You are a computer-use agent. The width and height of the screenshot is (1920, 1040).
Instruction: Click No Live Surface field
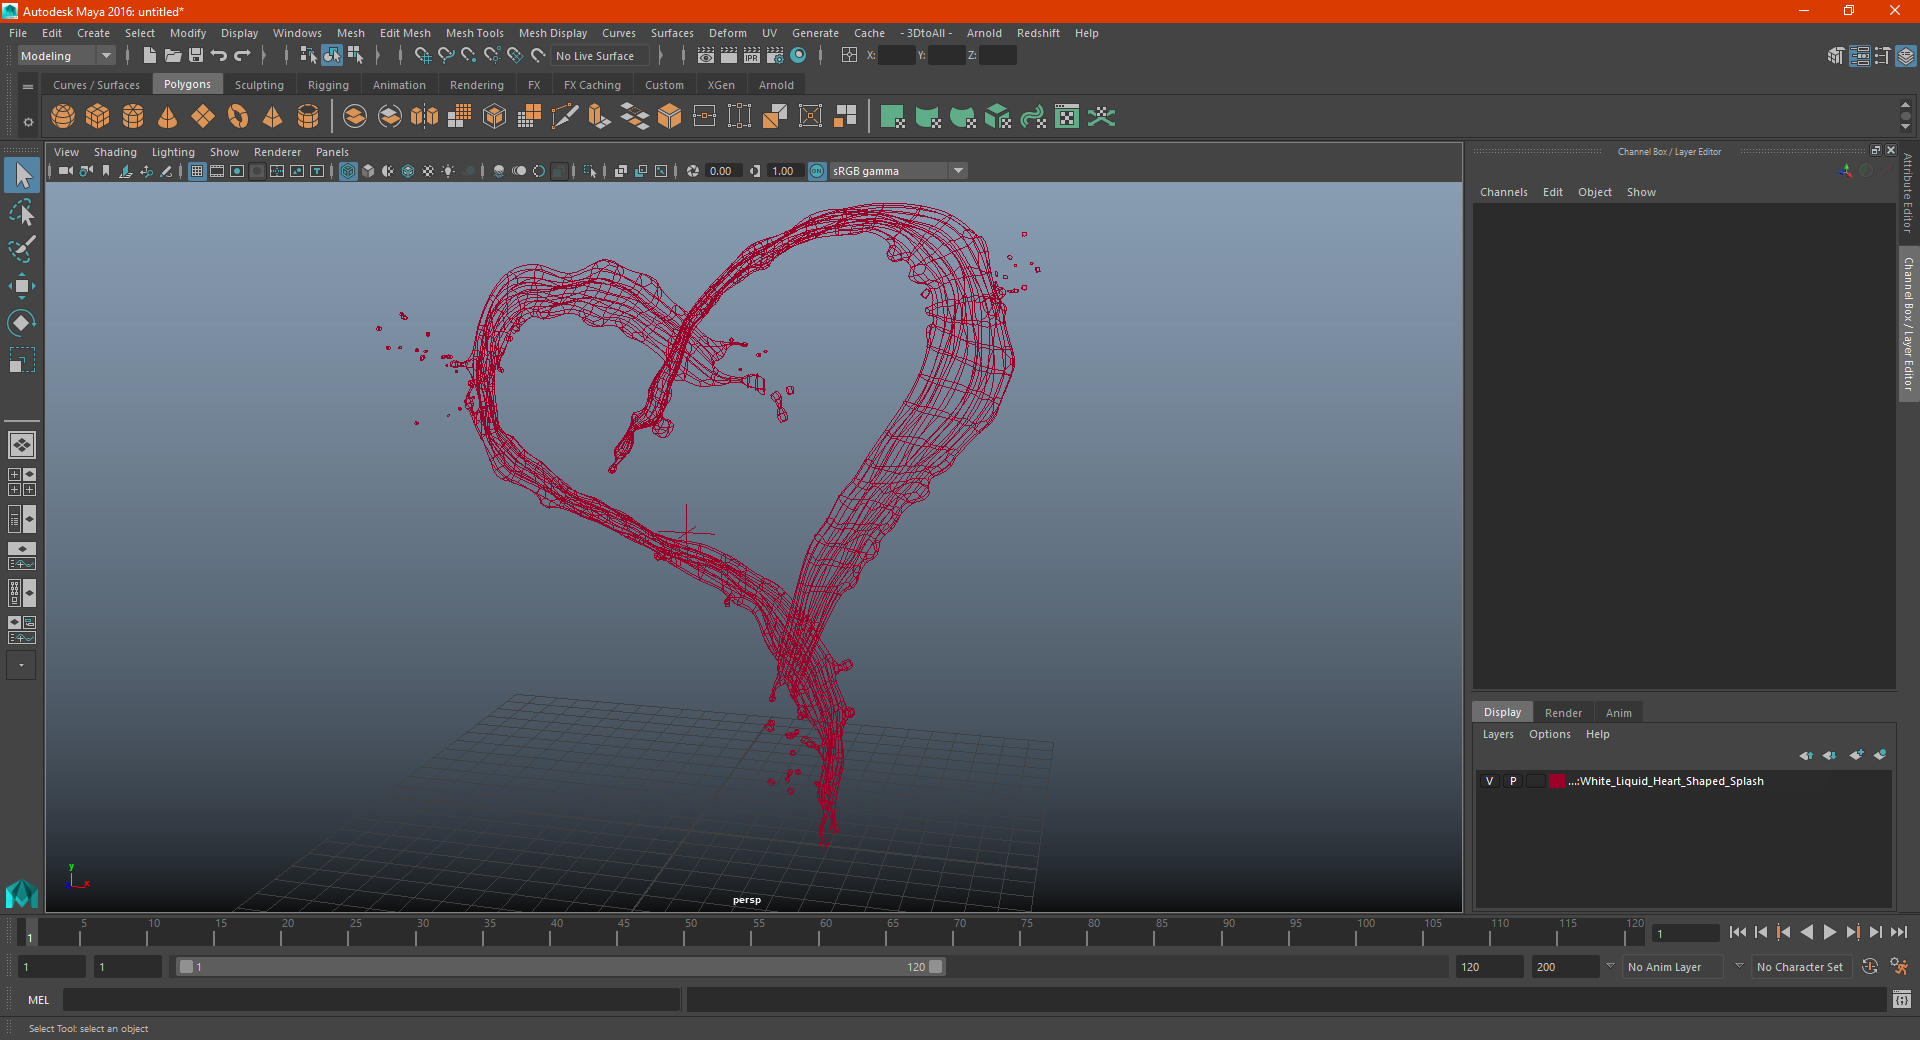click(601, 56)
